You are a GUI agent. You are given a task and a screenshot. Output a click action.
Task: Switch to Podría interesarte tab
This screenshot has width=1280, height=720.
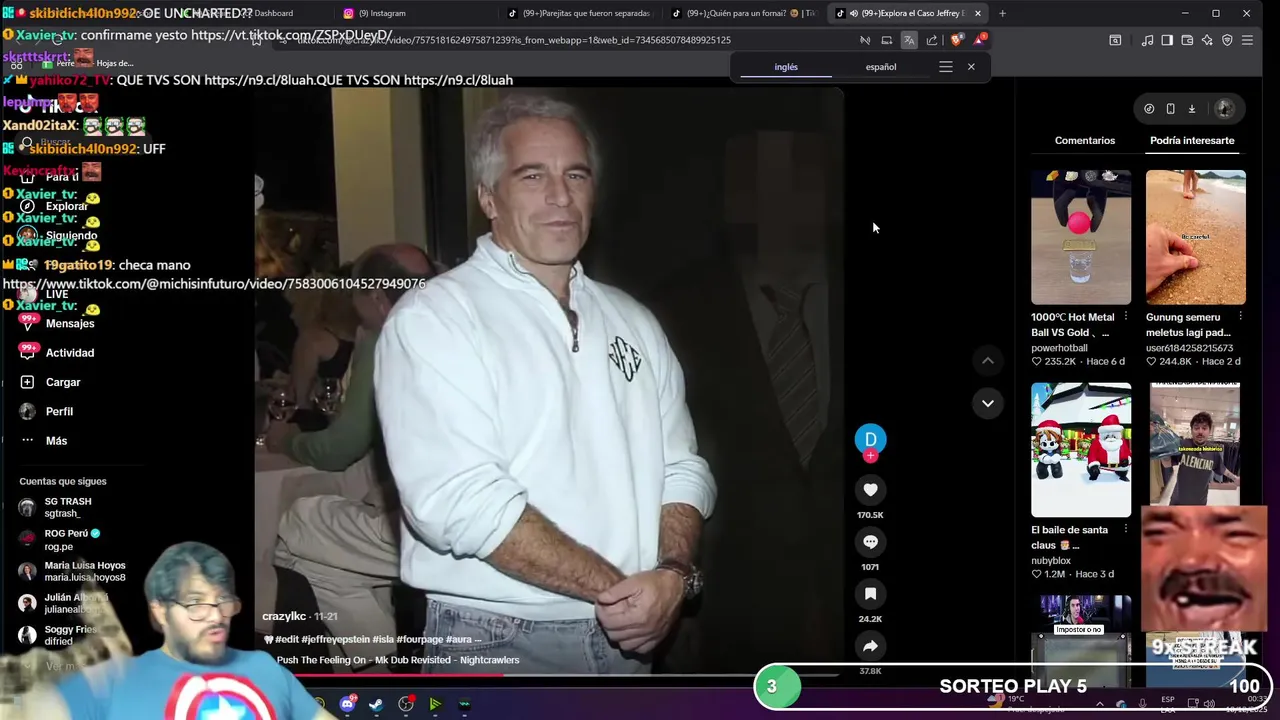1192,140
